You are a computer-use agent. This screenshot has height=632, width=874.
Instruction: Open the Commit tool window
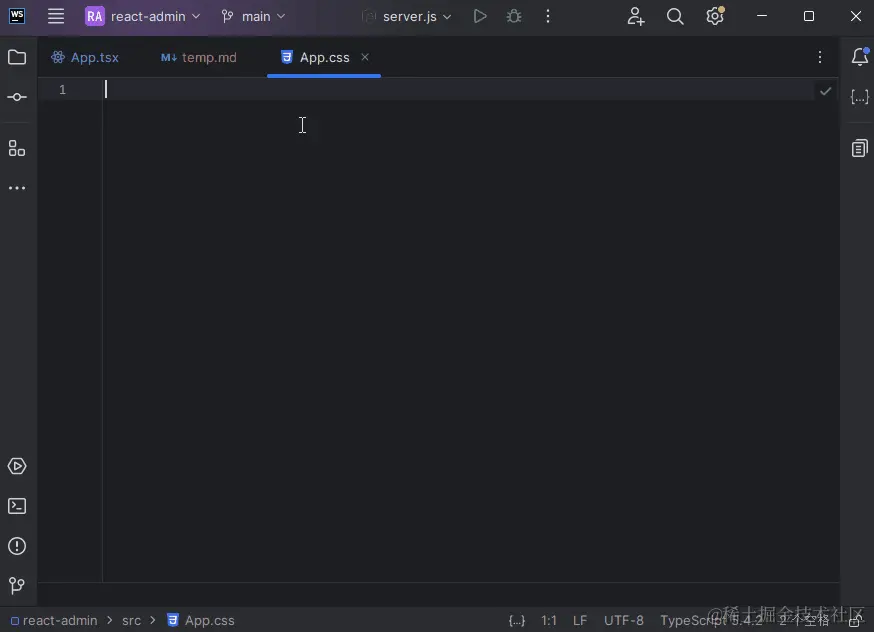tap(17, 97)
